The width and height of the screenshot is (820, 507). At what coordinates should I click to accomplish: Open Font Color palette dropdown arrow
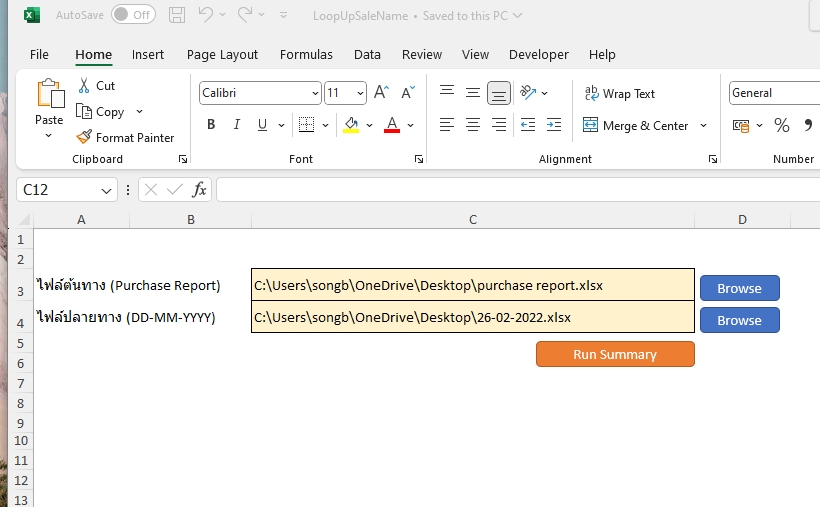coord(411,125)
